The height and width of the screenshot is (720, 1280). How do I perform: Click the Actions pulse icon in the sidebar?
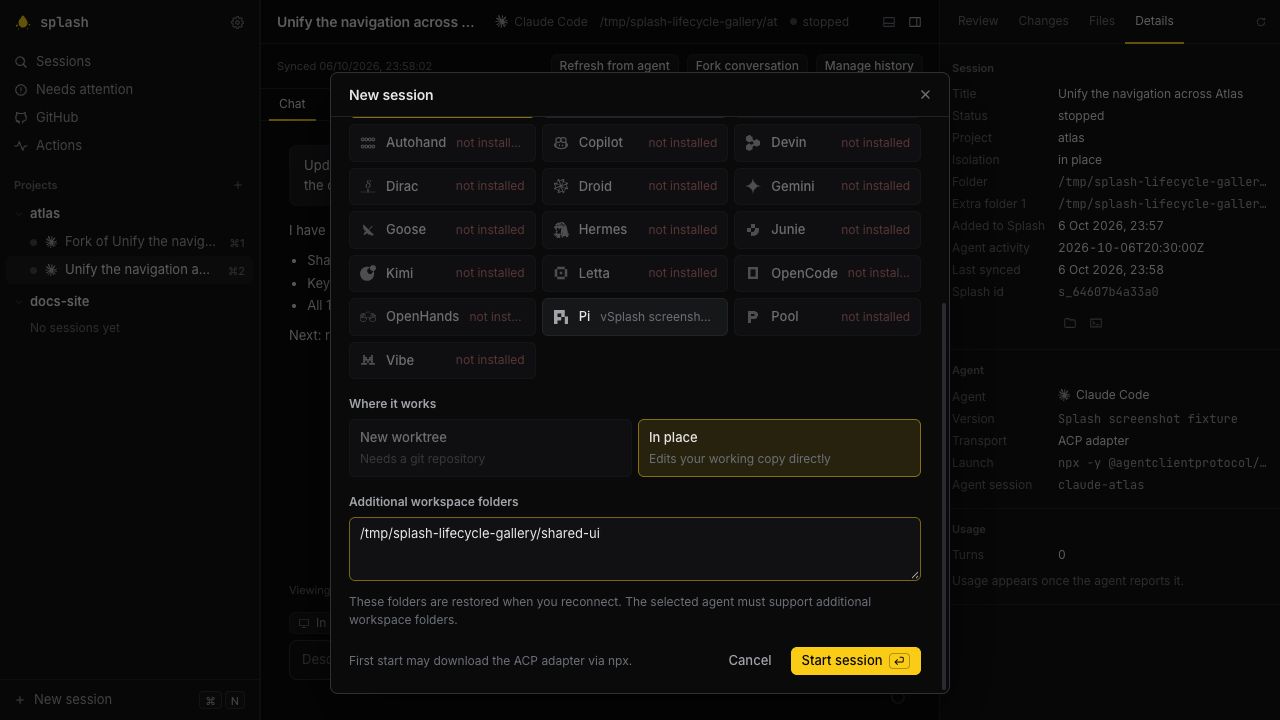(21, 146)
